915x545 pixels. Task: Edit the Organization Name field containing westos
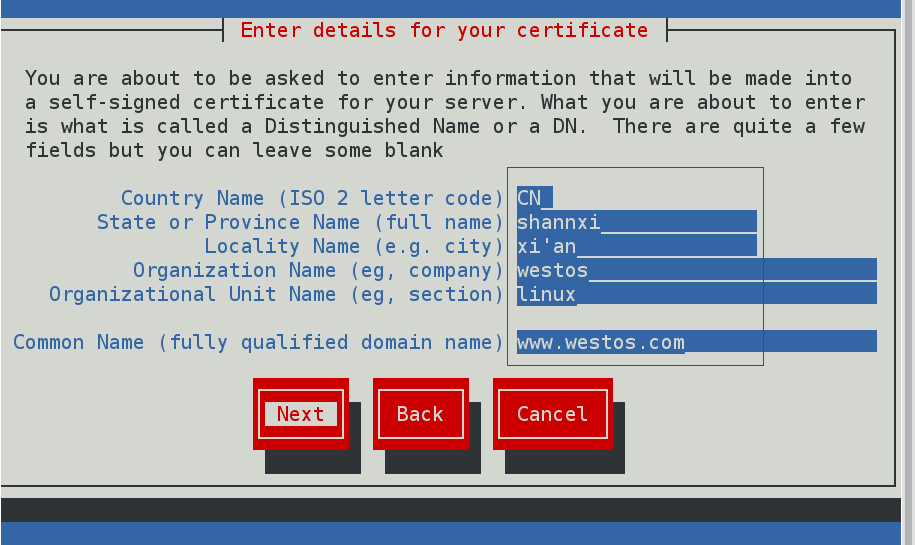pyautogui.click(x=697, y=270)
